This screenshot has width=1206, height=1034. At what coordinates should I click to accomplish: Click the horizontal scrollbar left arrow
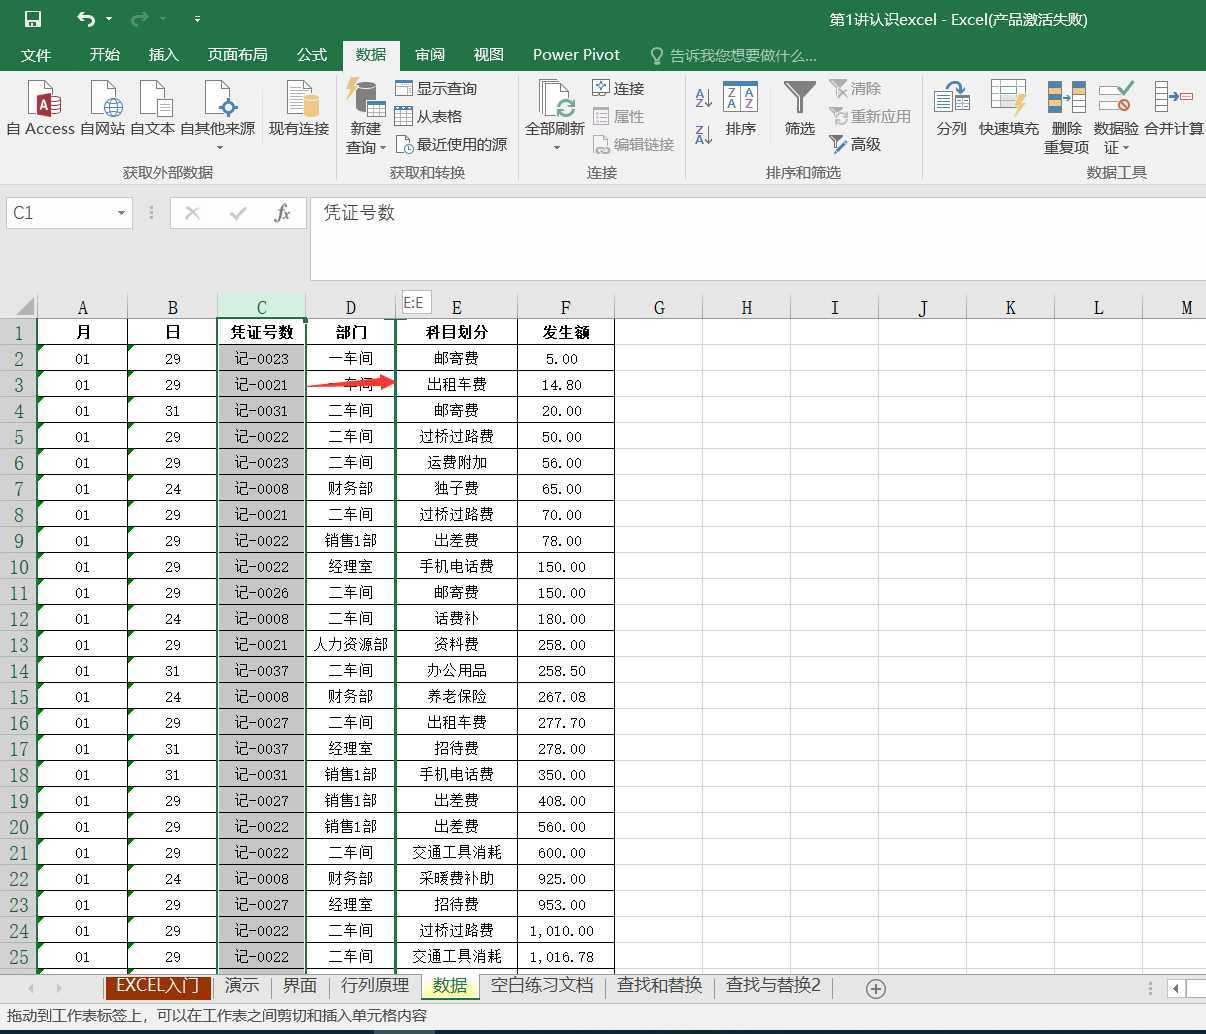point(1176,988)
